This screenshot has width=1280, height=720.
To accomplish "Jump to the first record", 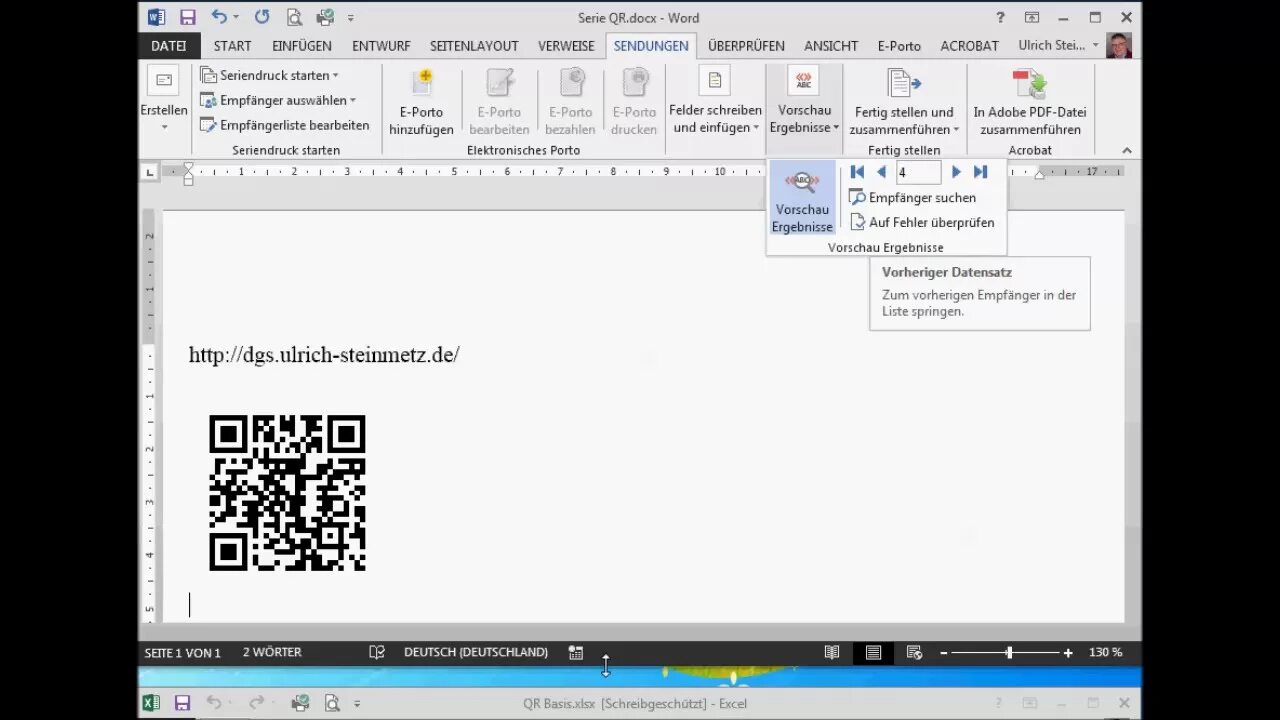I will [x=857, y=172].
